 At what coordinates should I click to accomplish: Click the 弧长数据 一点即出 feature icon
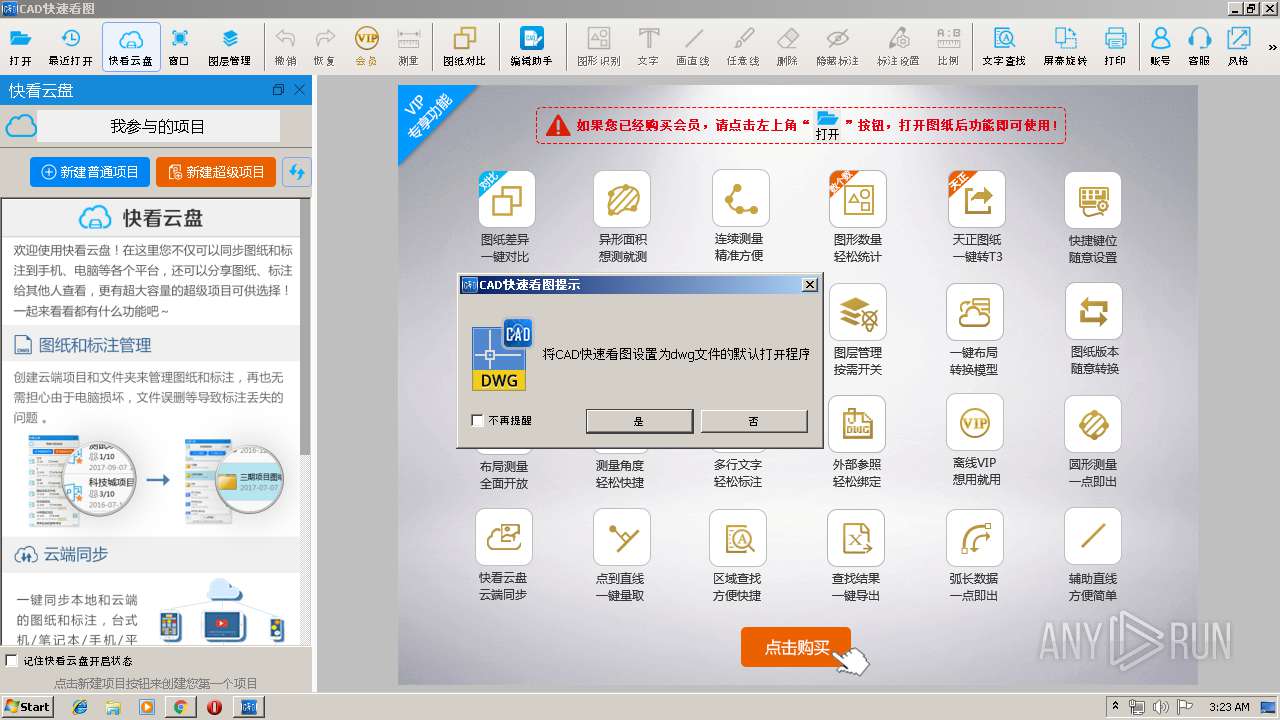pyautogui.click(x=975, y=537)
